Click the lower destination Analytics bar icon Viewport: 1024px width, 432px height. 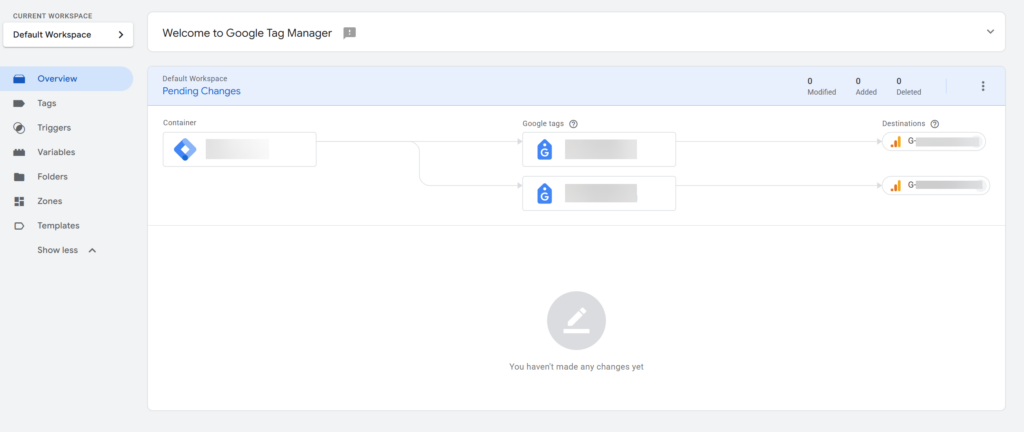pyautogui.click(x=895, y=186)
